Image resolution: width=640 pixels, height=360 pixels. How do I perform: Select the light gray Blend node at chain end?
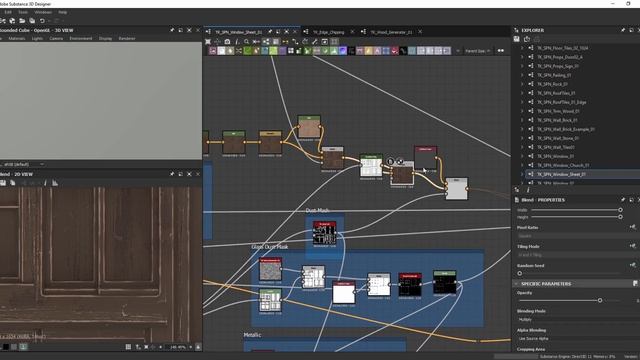pos(456,189)
